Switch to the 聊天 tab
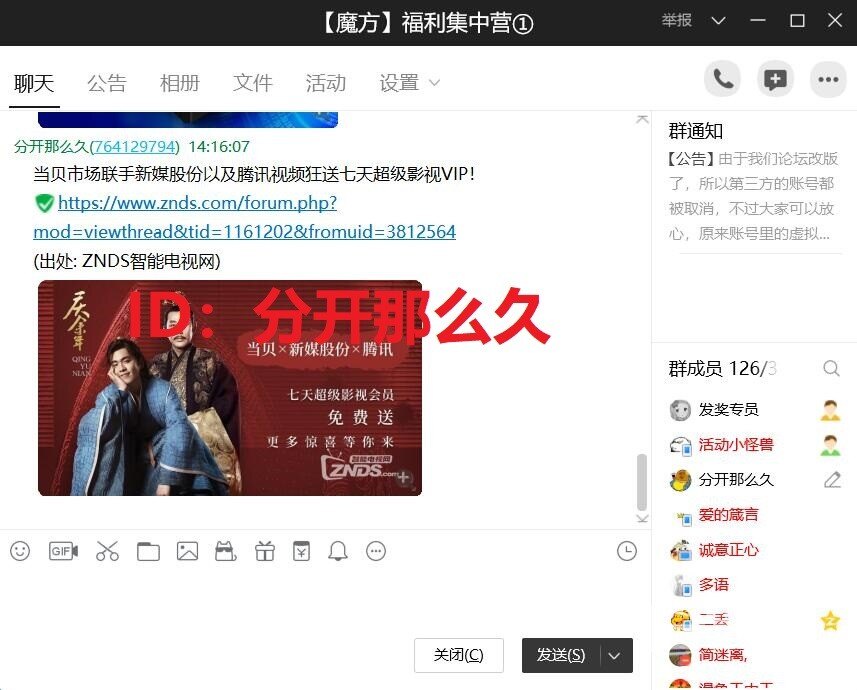The width and height of the screenshot is (857, 690). tap(34, 84)
